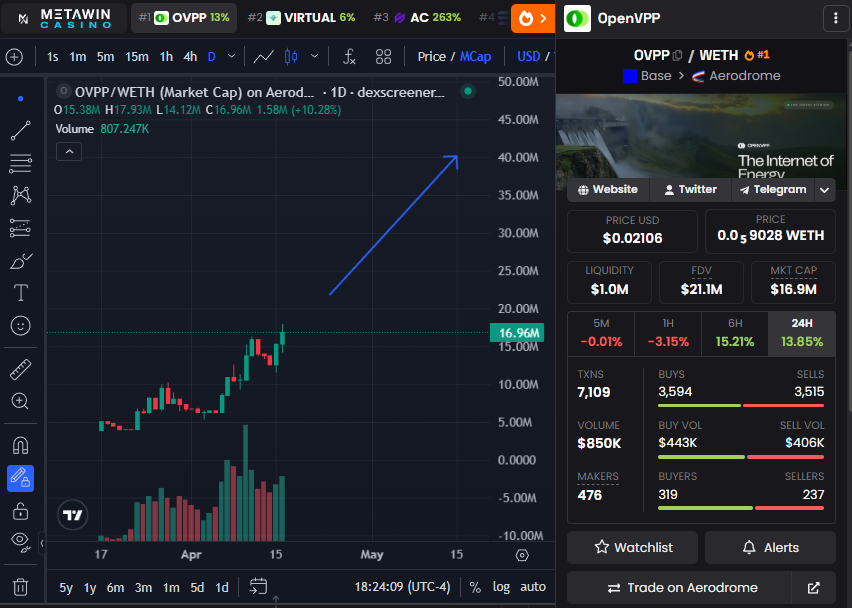Screen dimensions: 852x608
Task: Add a symbol with plus icon
Action: [x=14, y=57]
